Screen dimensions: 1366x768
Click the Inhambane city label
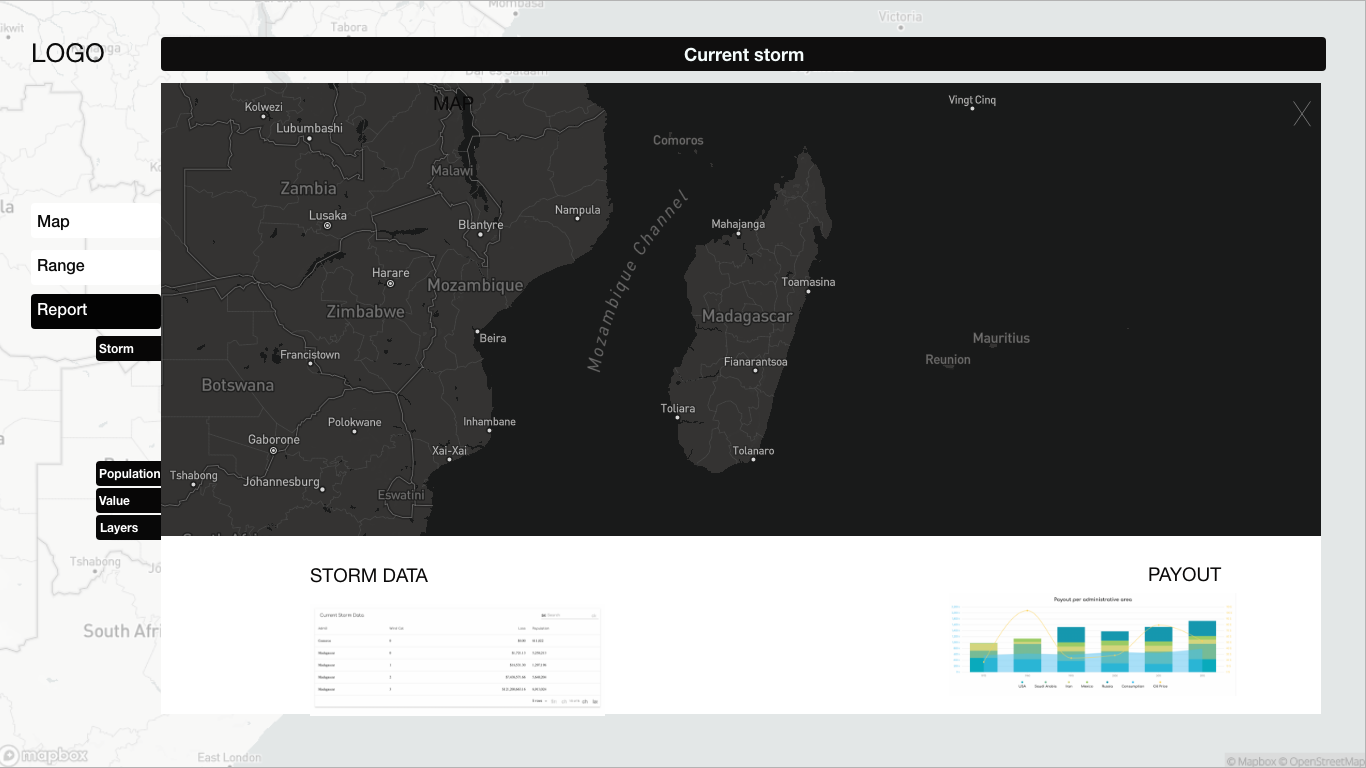click(x=489, y=421)
